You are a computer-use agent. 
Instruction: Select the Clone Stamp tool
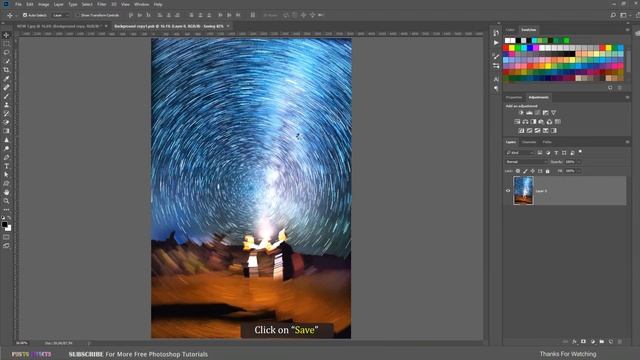tap(6, 105)
